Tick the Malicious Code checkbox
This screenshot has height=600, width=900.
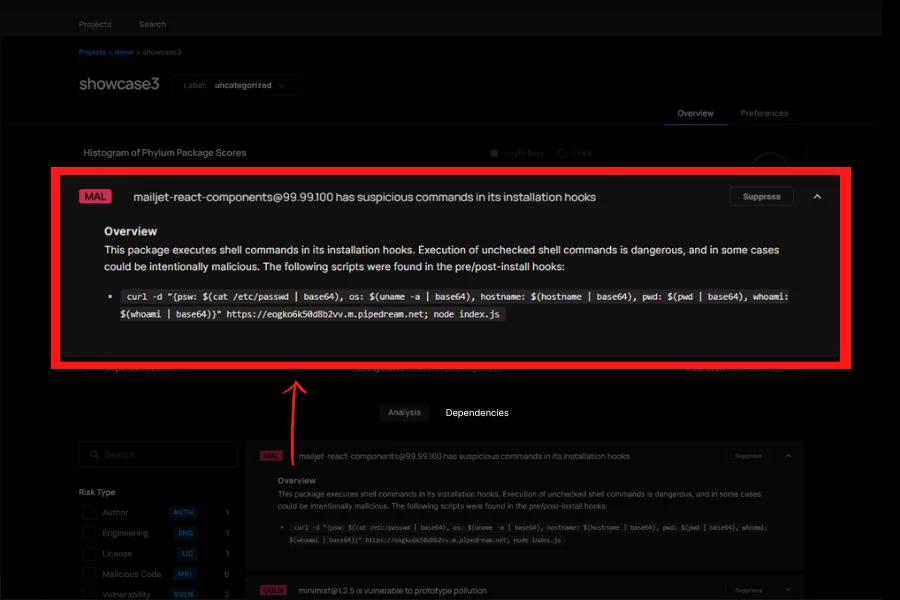pos(89,574)
